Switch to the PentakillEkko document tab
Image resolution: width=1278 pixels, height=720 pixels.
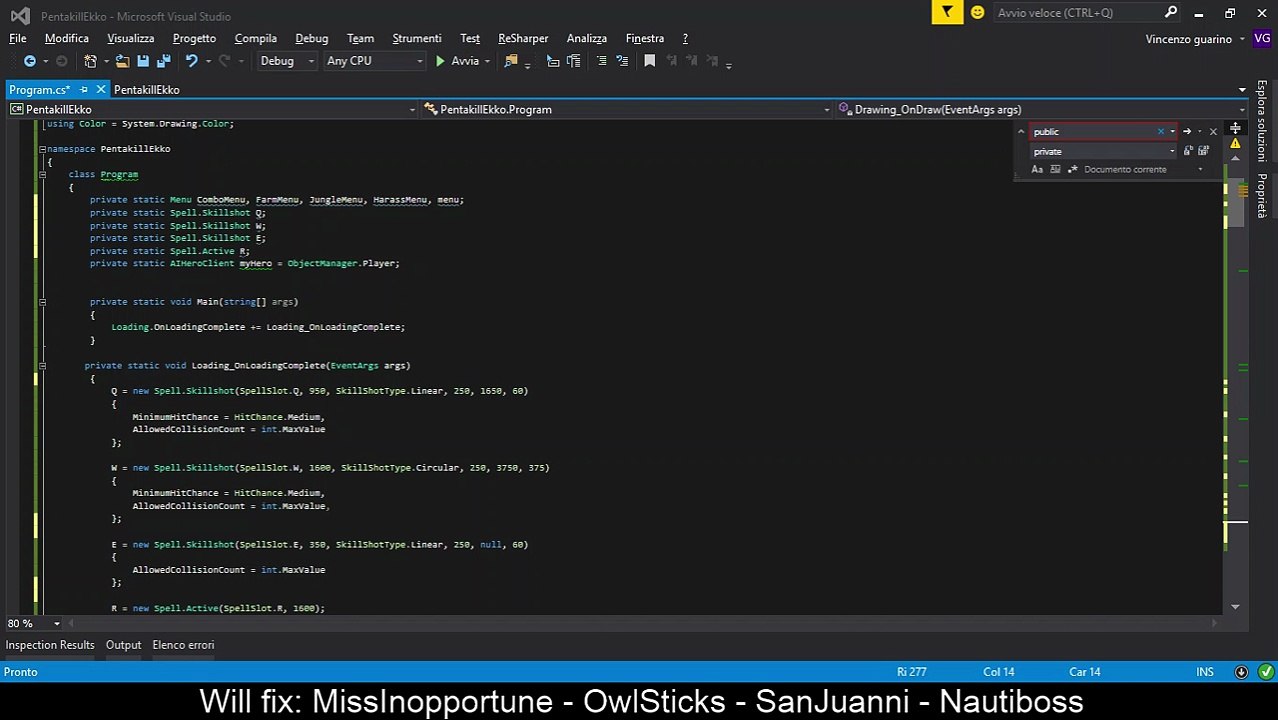coord(146,90)
